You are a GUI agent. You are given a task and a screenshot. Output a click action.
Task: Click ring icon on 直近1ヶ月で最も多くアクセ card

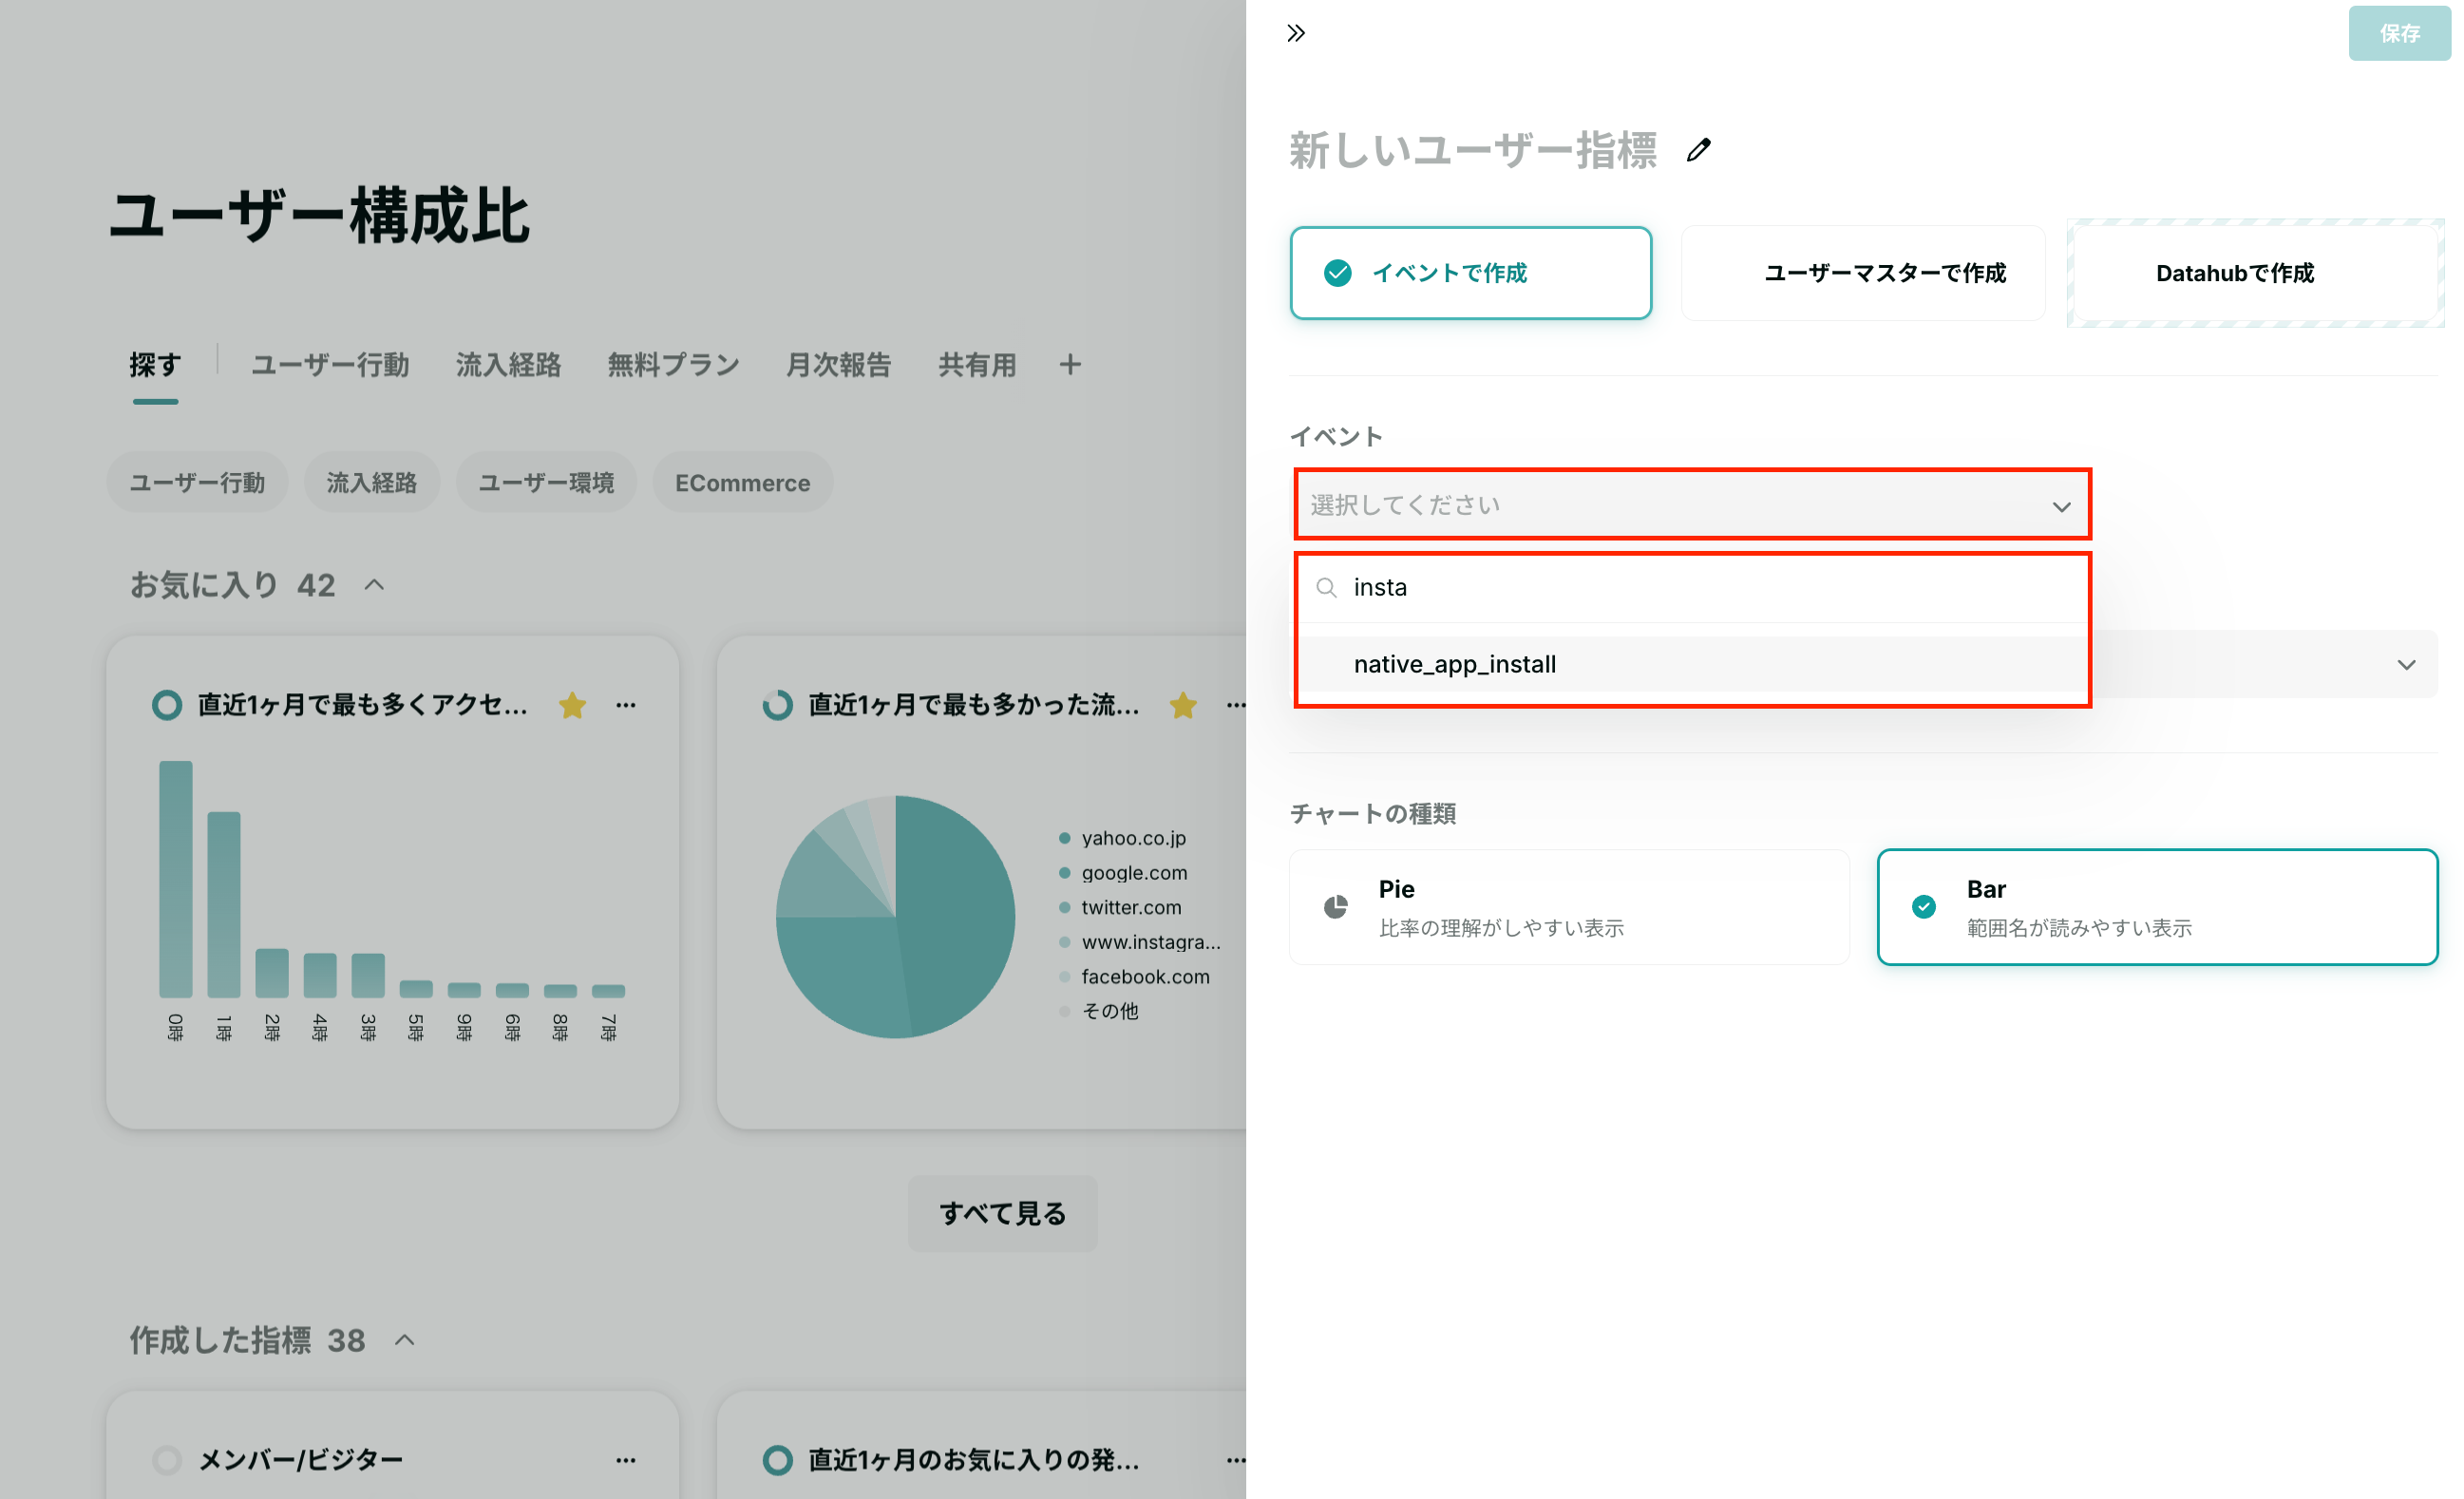(167, 706)
